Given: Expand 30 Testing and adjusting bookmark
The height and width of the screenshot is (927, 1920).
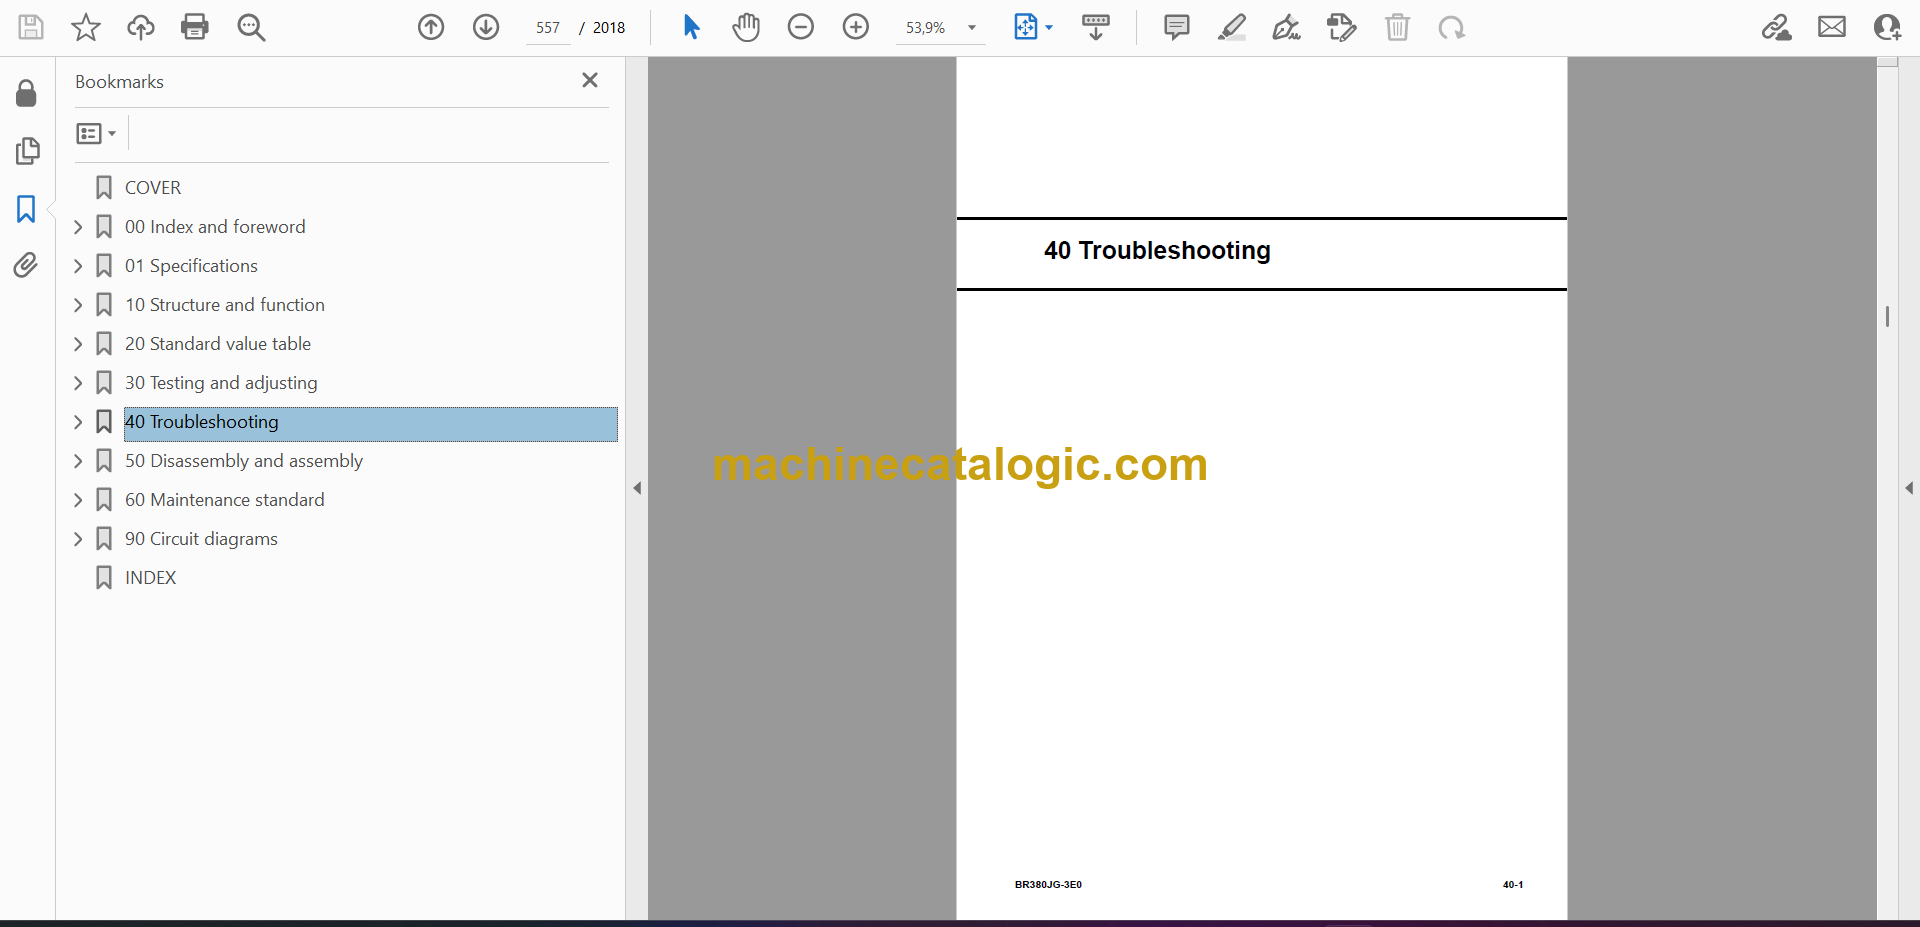Looking at the screenshot, I should (78, 383).
